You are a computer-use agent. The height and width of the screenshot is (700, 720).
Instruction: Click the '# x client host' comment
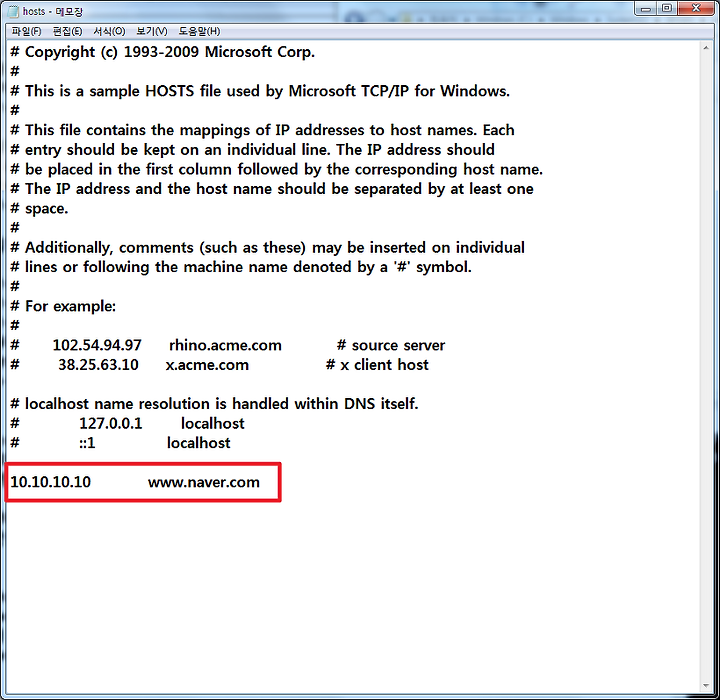click(x=377, y=365)
